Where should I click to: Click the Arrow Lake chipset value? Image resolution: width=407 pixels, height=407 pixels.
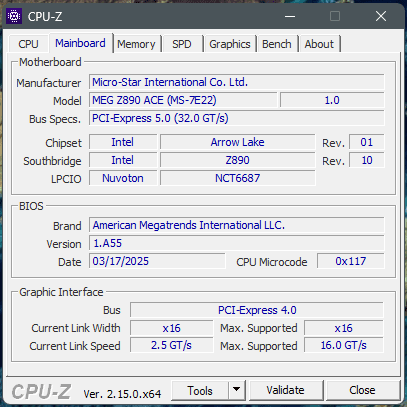point(237,142)
